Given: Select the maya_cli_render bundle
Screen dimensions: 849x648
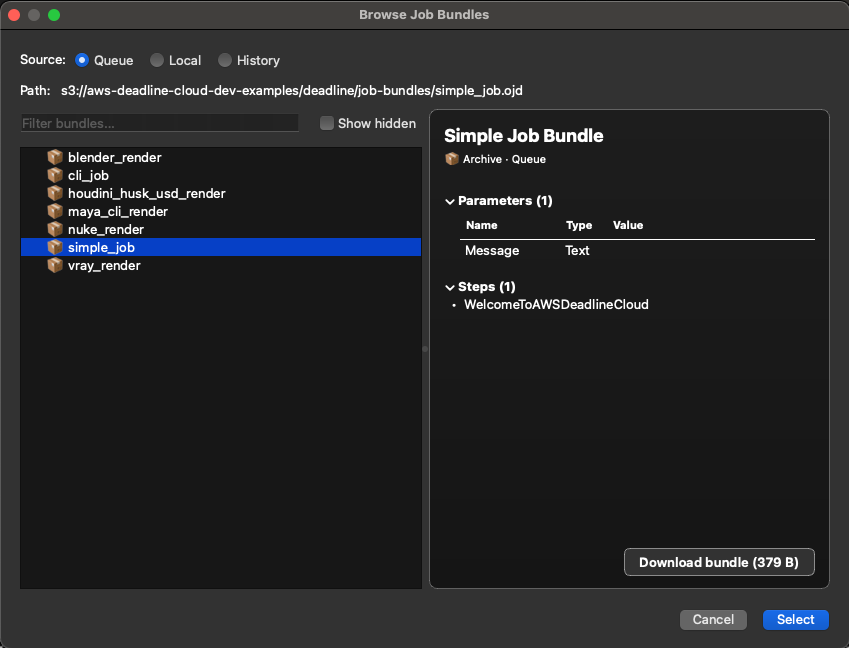Looking at the screenshot, I should 221,211.
